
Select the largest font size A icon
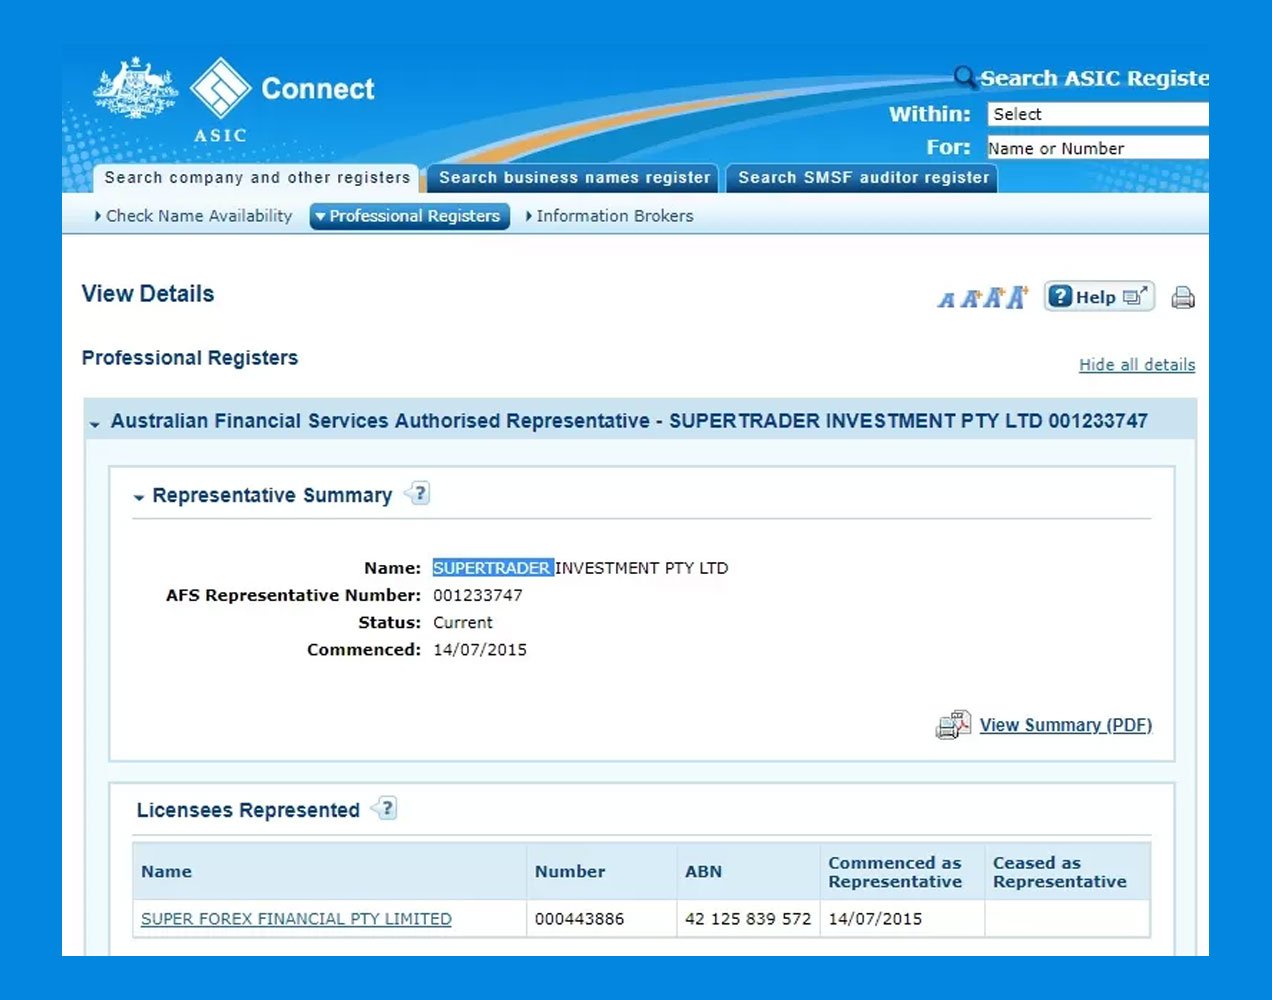click(x=1017, y=297)
